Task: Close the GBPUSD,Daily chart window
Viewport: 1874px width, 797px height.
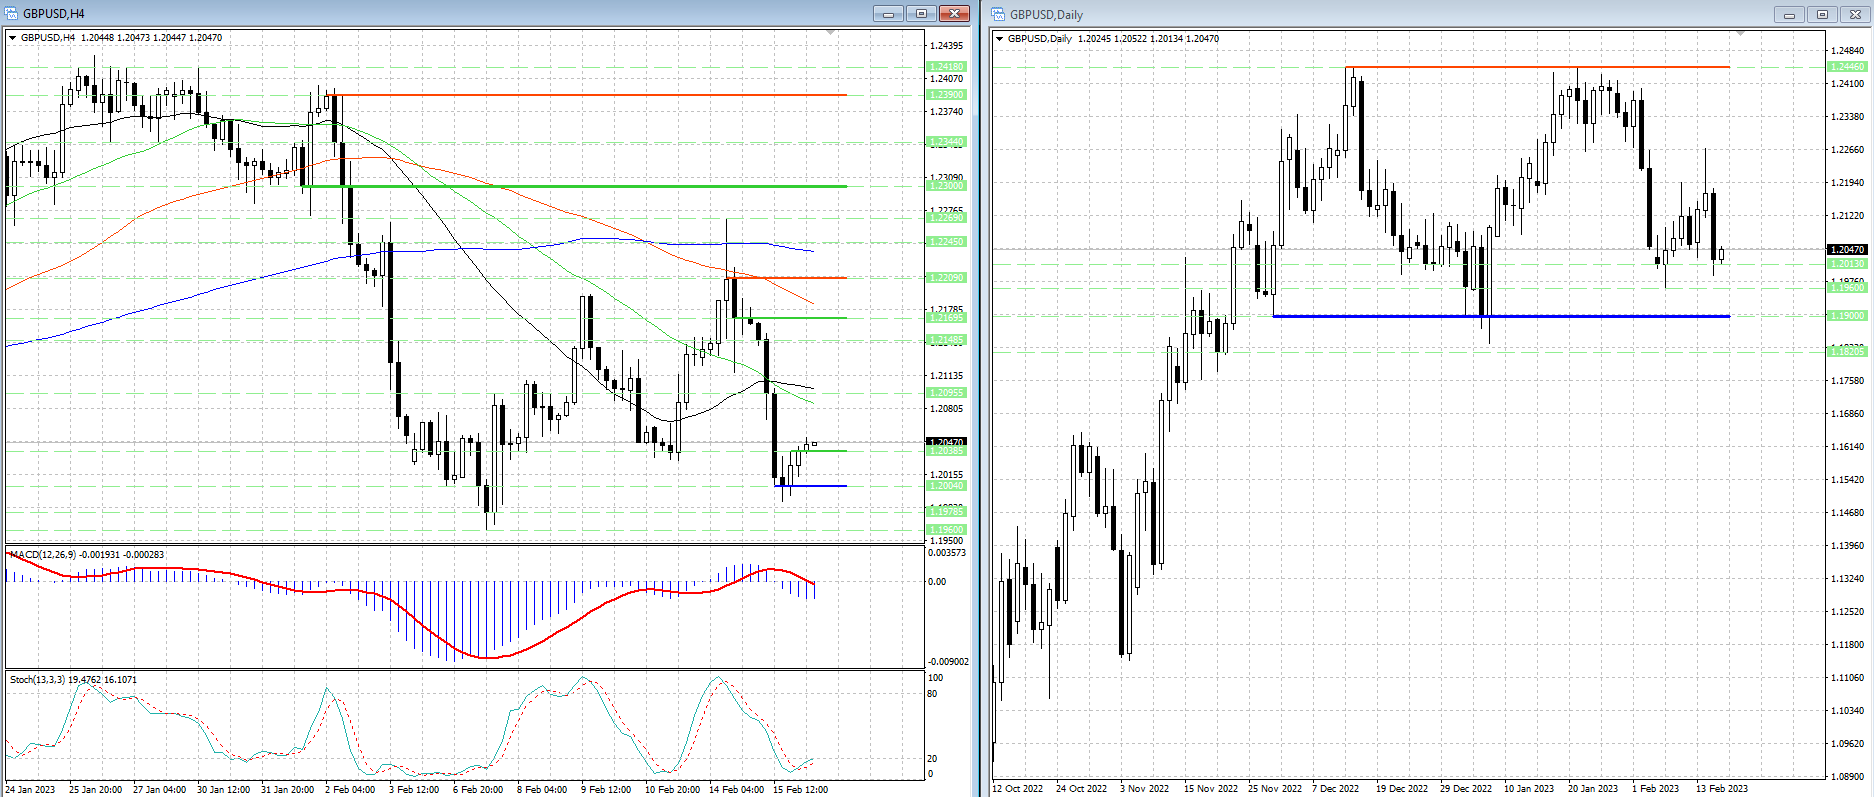Action: (x=1855, y=14)
